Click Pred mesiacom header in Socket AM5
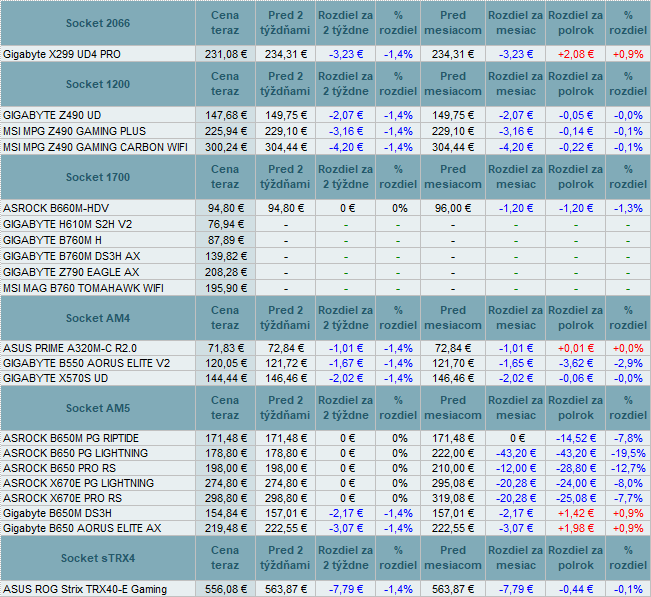The width and height of the screenshot is (651, 597). point(453,408)
